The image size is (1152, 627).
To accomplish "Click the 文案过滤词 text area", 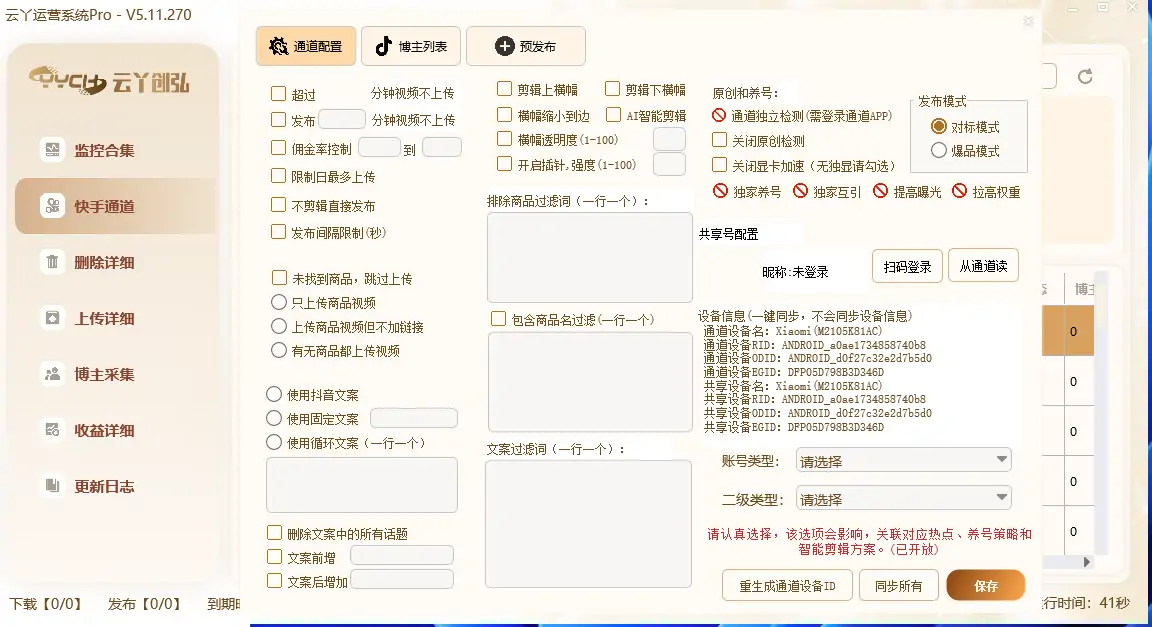I will tap(588, 524).
